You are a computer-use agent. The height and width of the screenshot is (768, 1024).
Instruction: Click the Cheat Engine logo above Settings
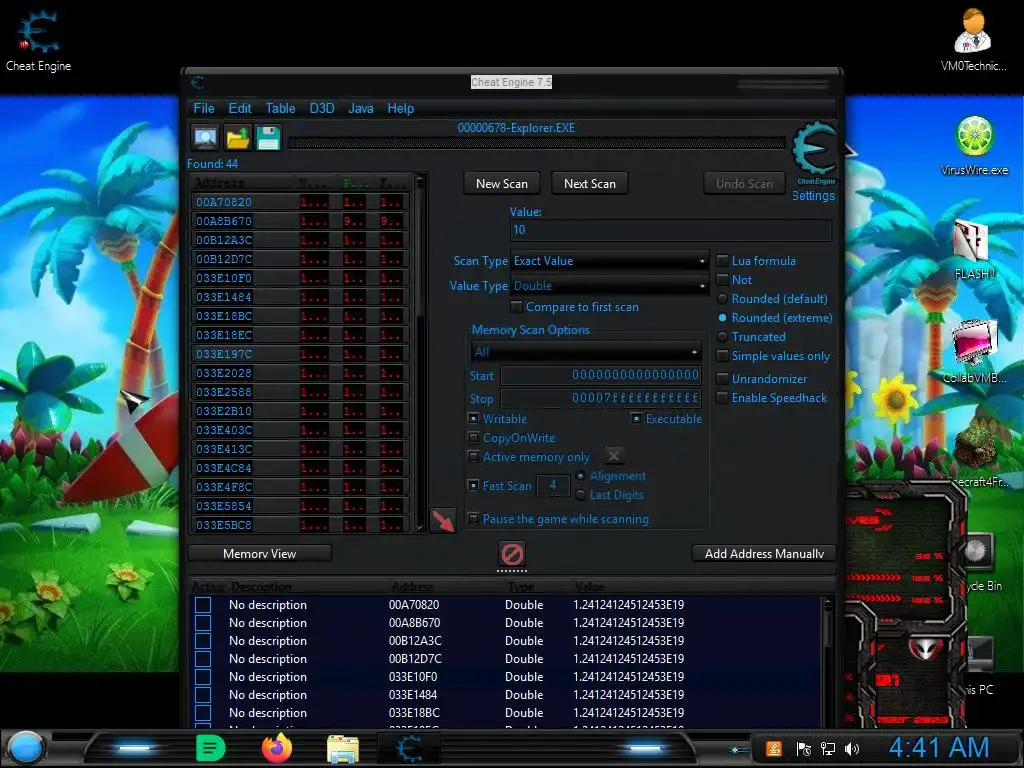coord(814,152)
